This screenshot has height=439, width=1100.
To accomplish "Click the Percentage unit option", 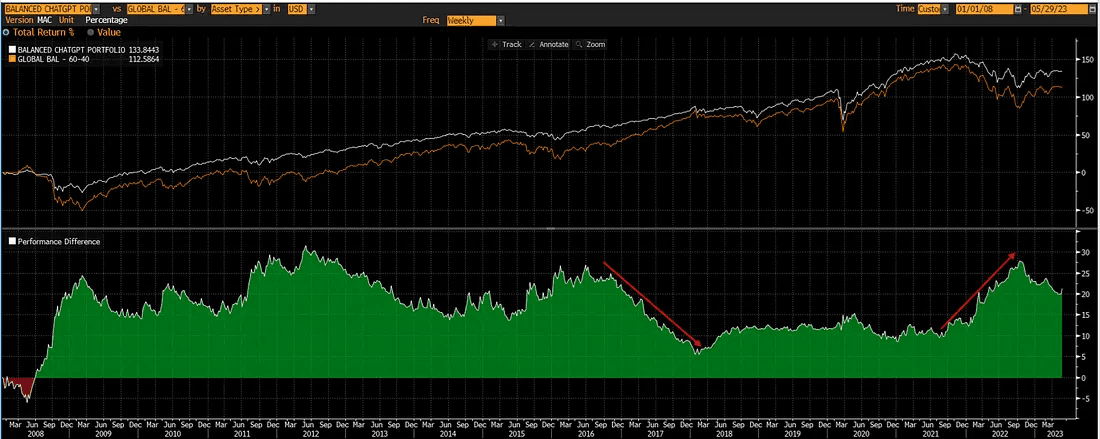I will [106, 20].
